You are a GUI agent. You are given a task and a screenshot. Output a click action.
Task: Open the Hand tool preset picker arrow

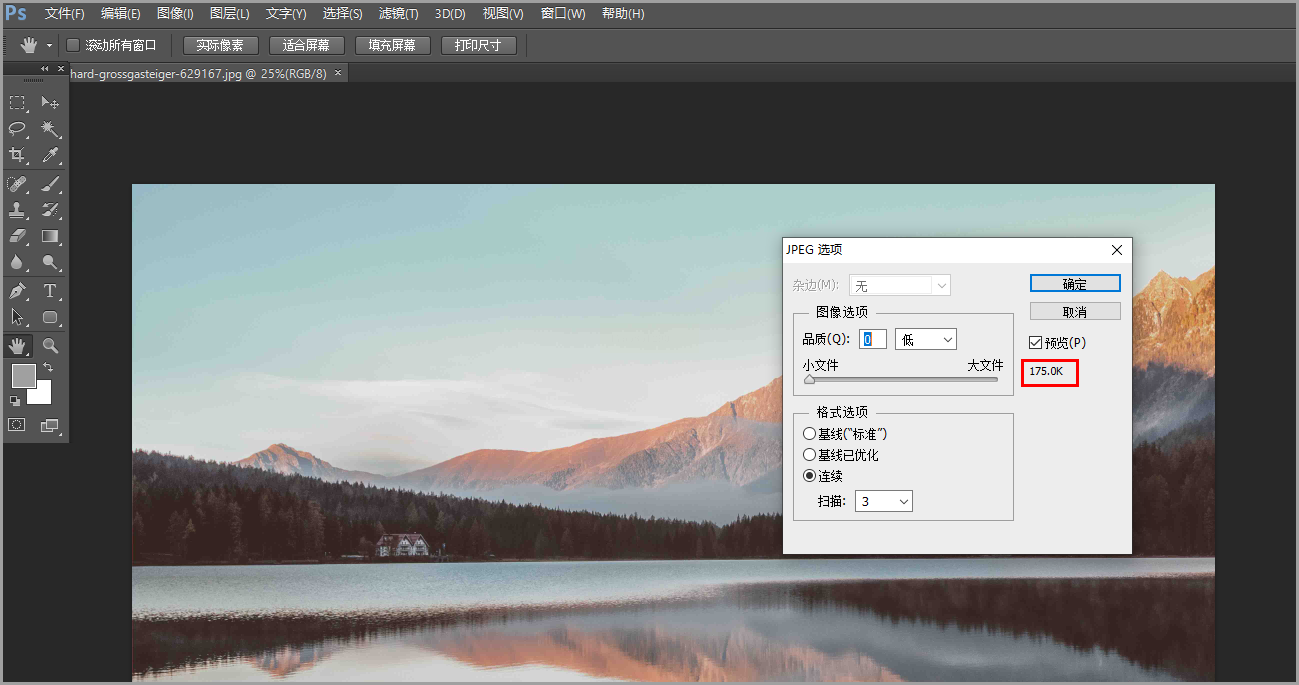(49, 46)
